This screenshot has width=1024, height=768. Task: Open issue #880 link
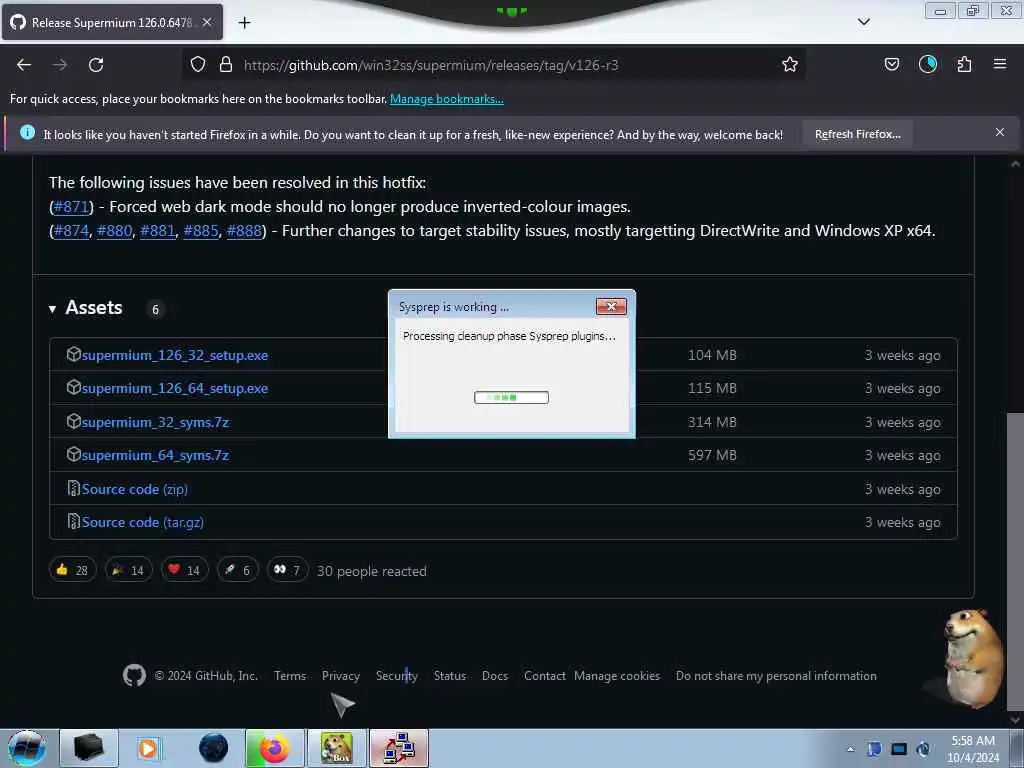[x=114, y=231]
